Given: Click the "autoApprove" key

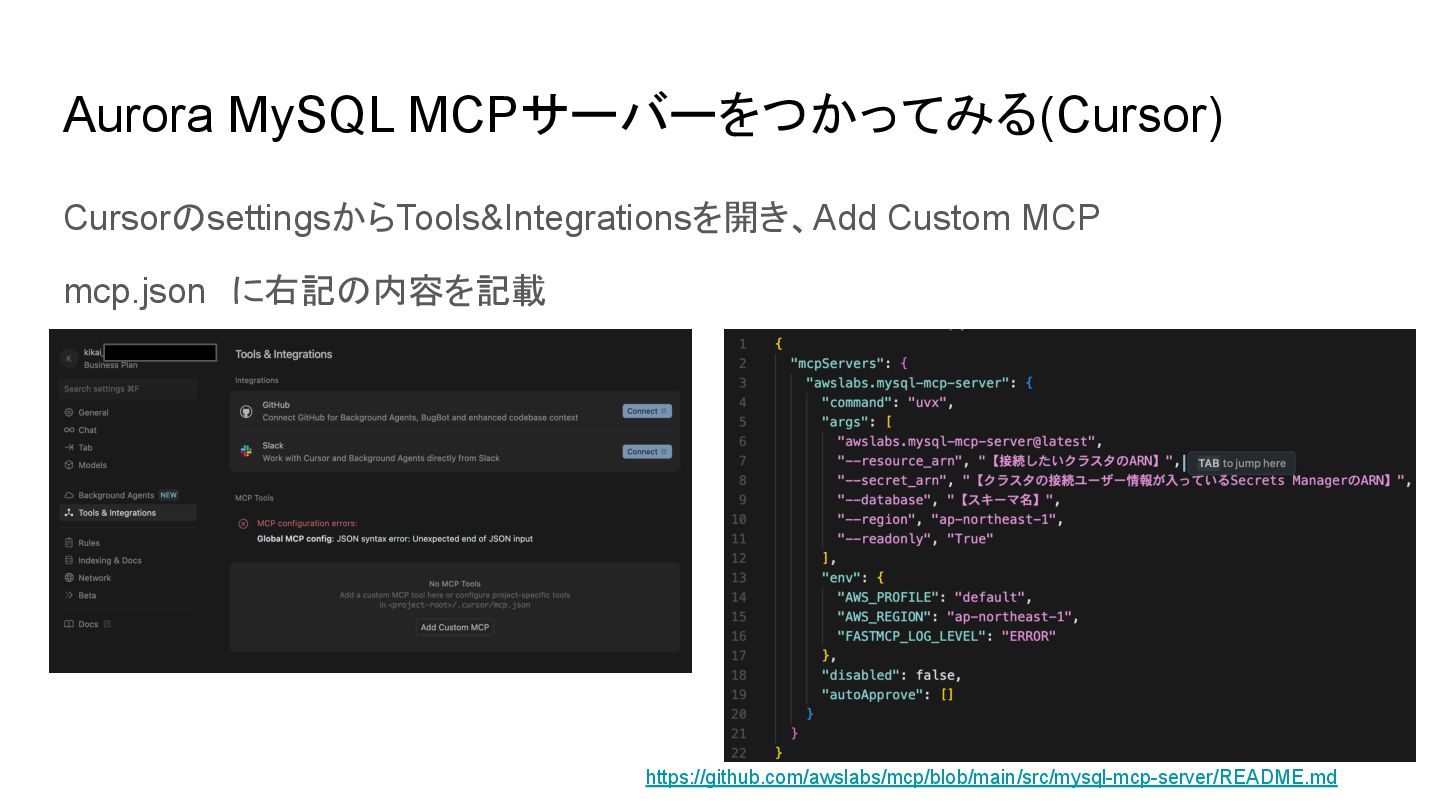Looking at the screenshot, I should click(871, 694).
